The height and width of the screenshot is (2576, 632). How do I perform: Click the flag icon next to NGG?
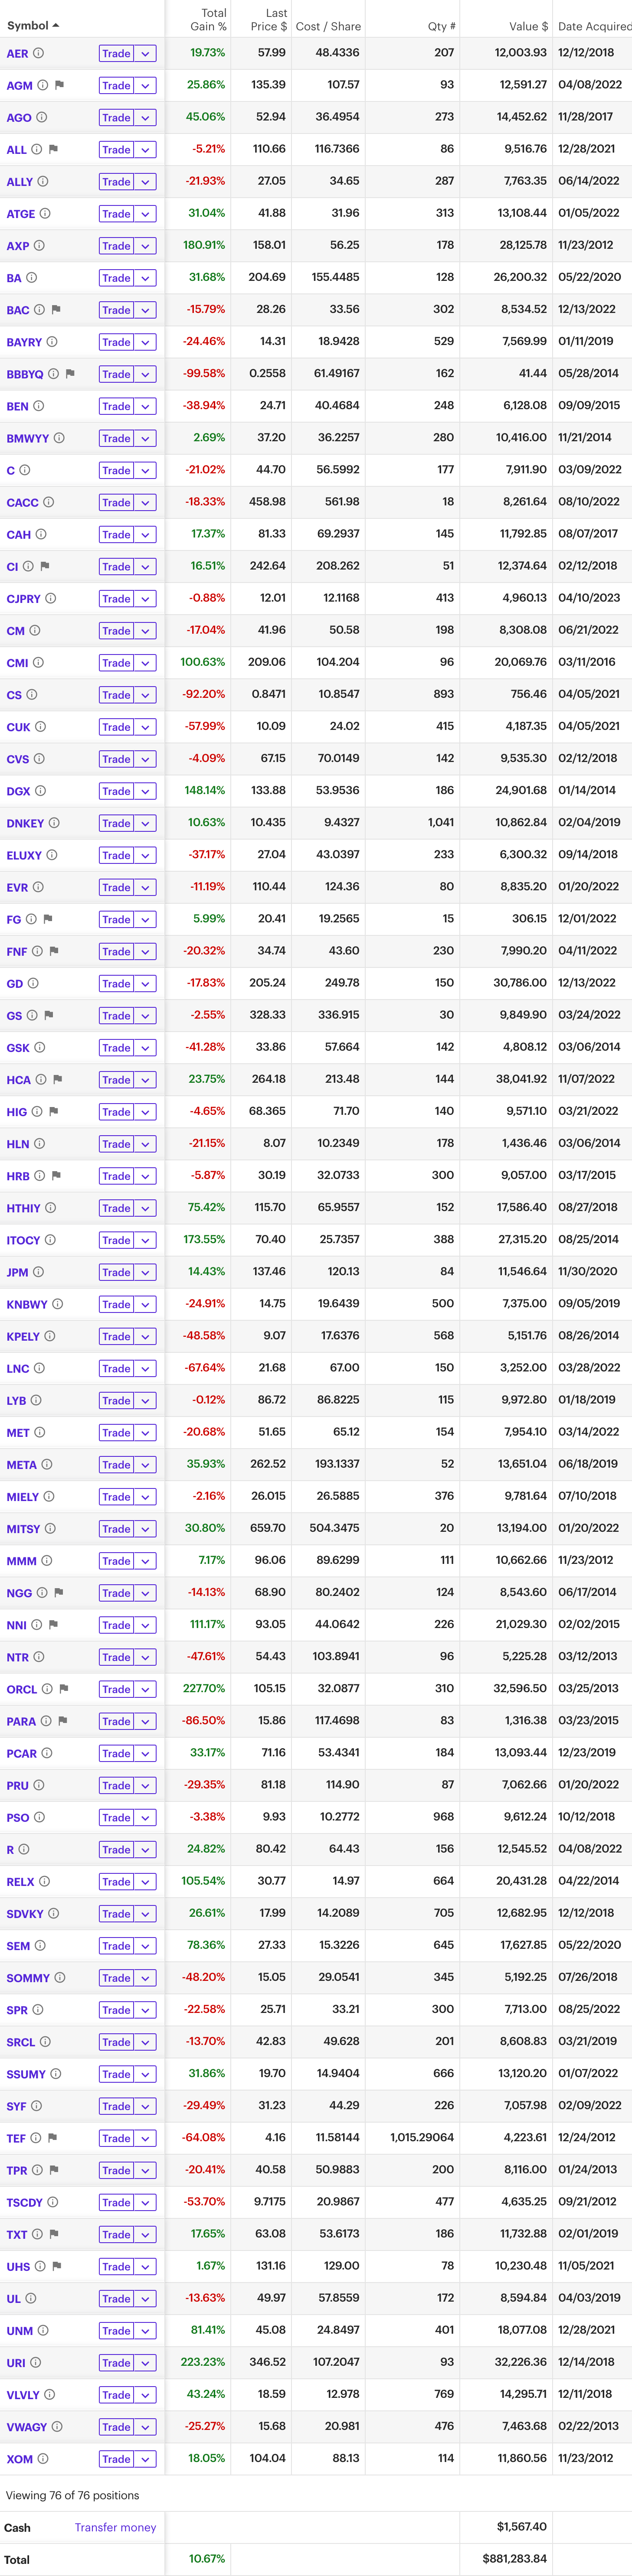click(x=59, y=1592)
